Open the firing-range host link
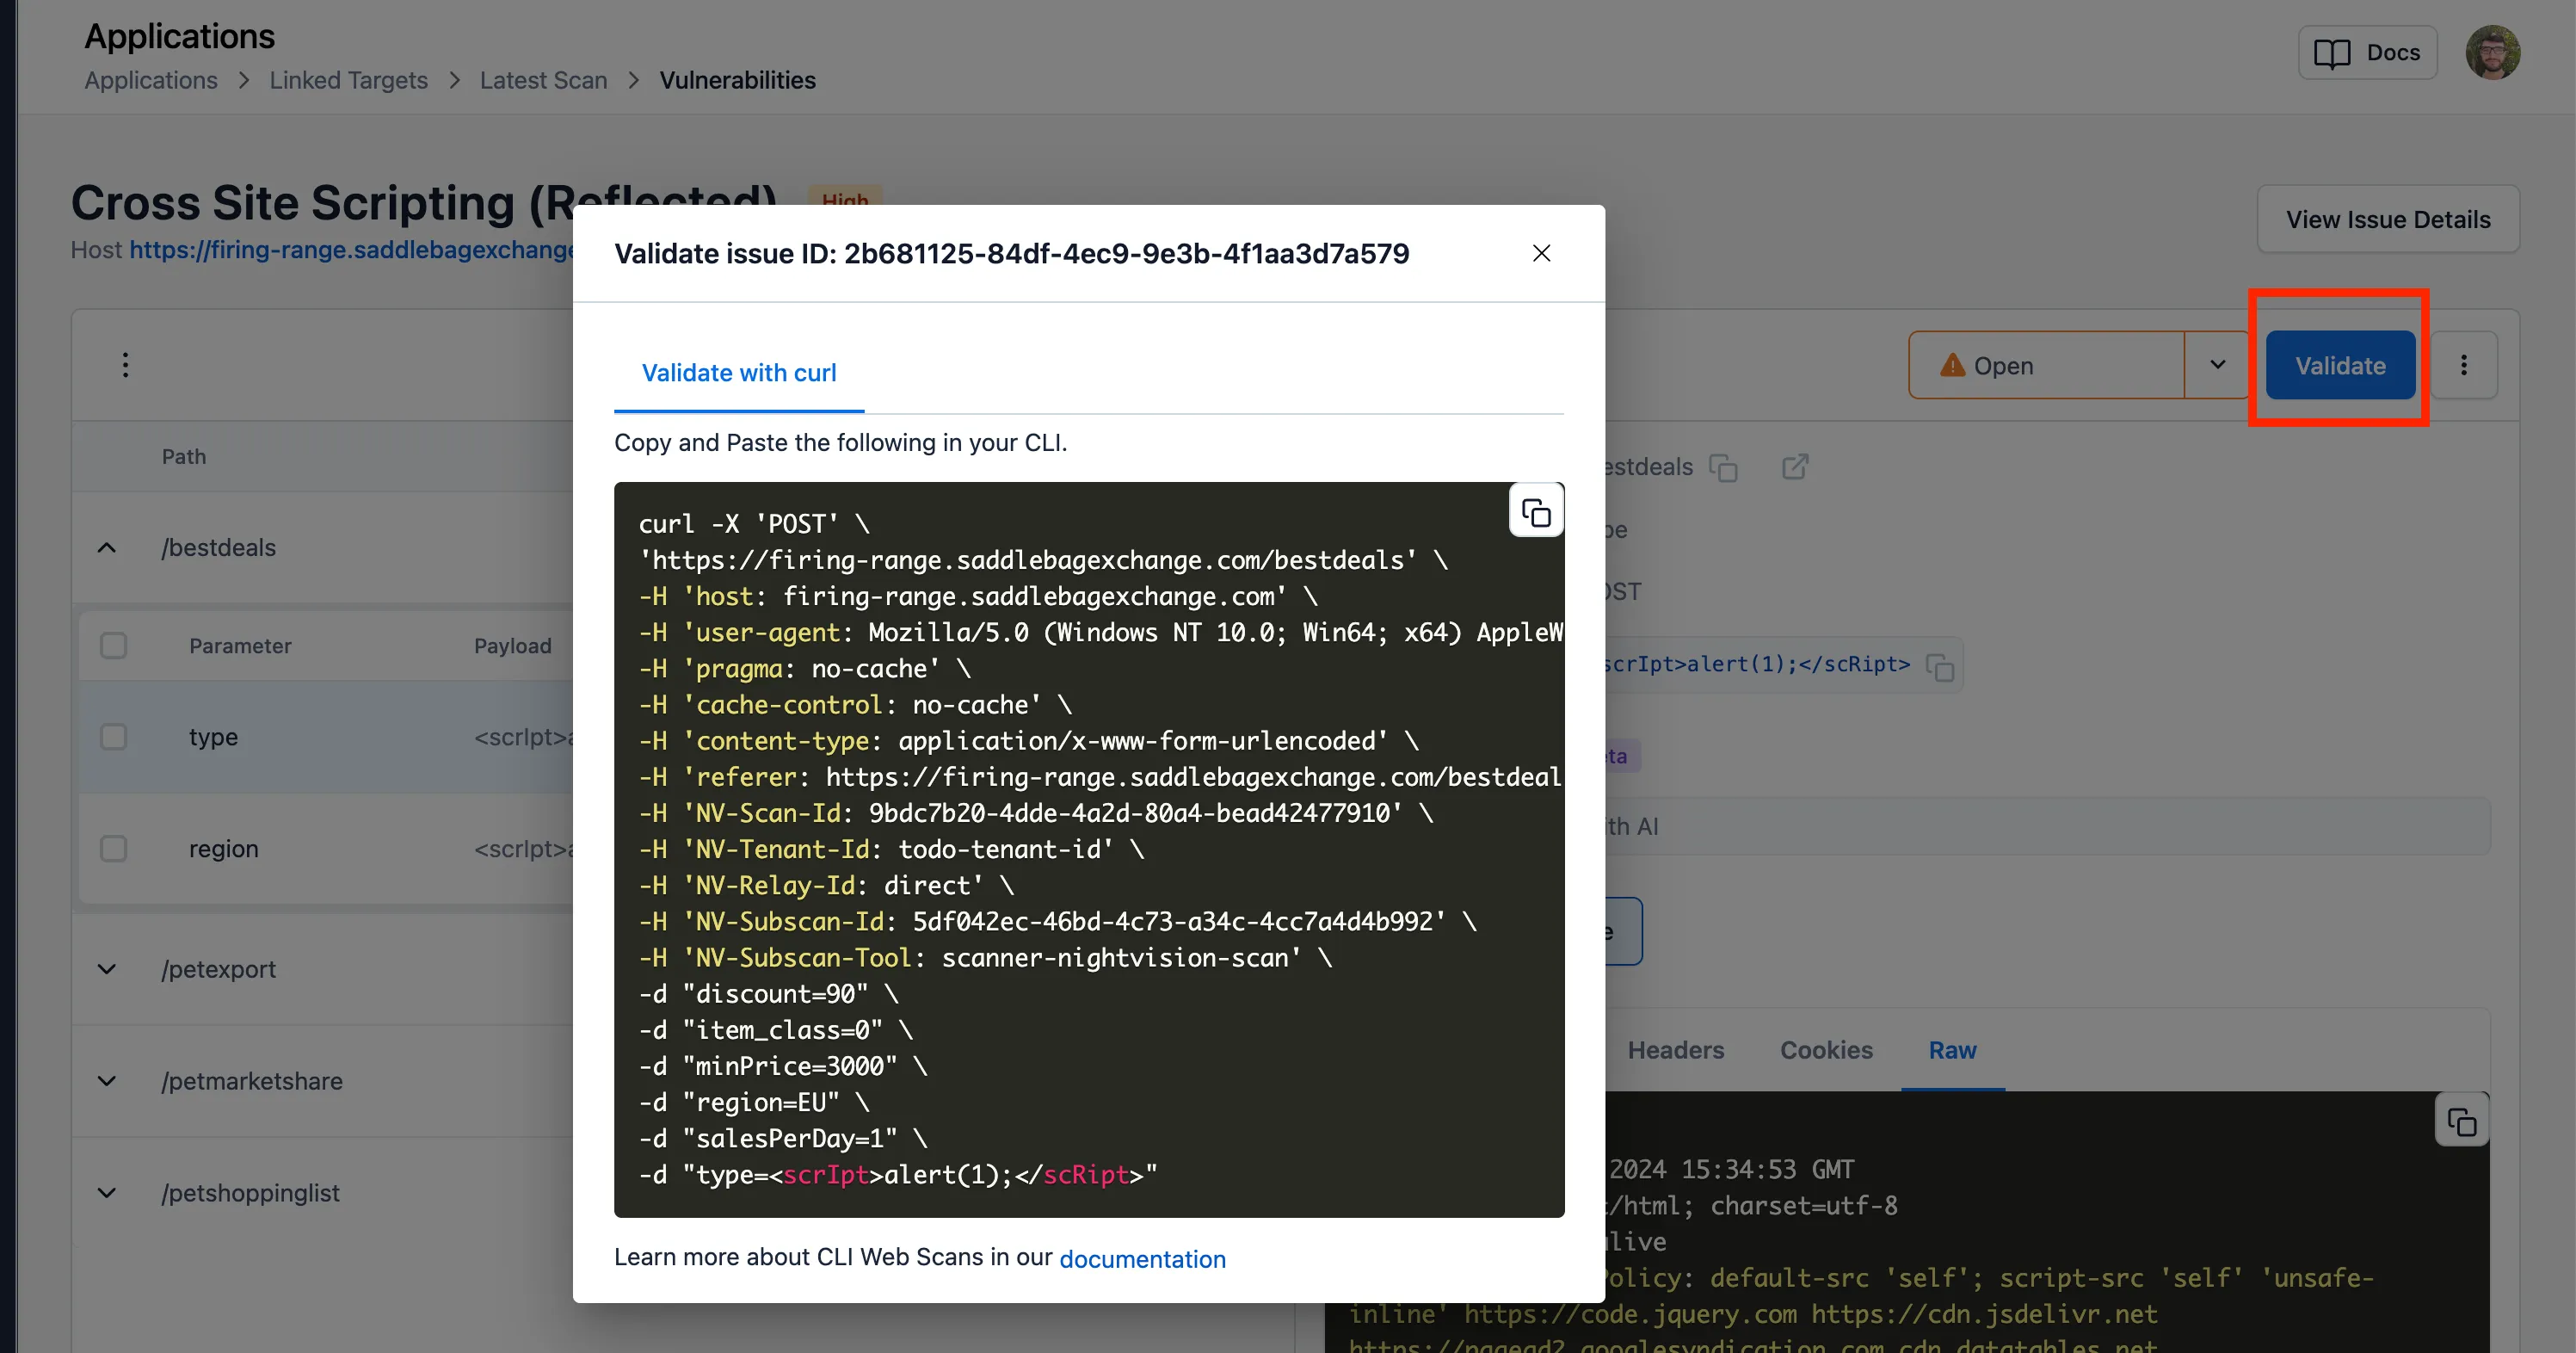This screenshot has height=1353, width=2576. point(351,250)
